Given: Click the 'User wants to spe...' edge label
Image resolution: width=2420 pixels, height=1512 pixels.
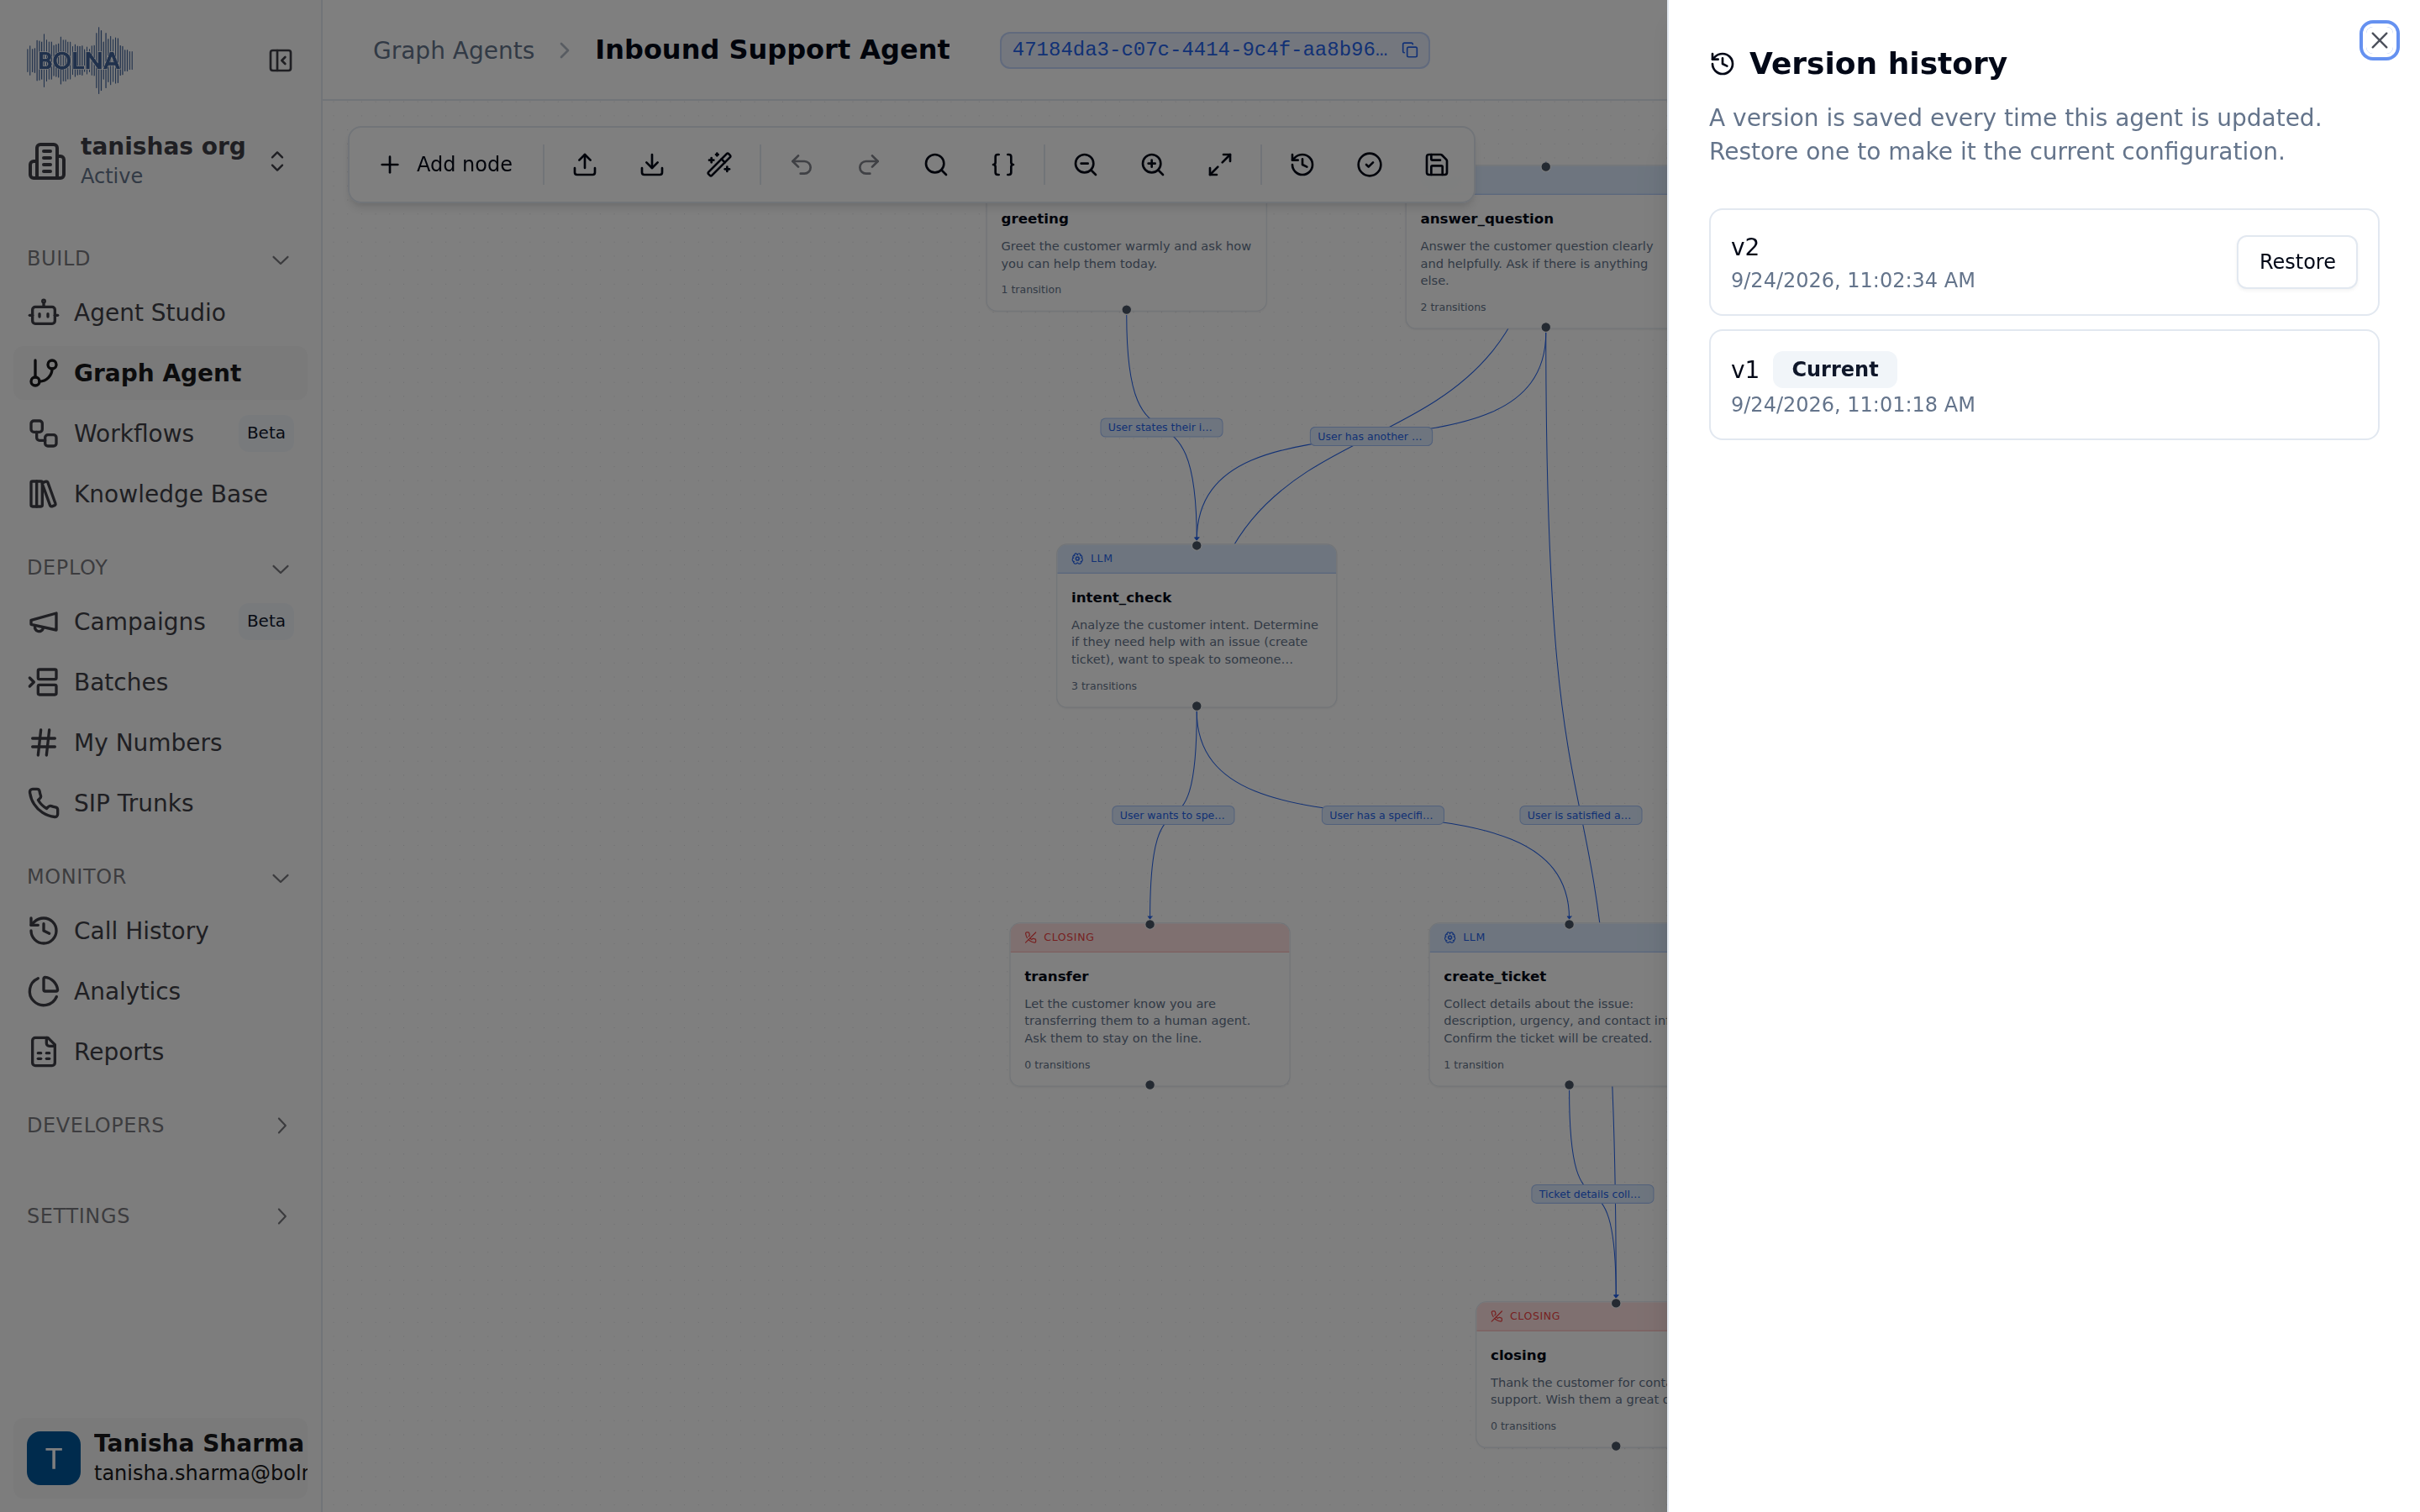Looking at the screenshot, I should (x=1173, y=816).
